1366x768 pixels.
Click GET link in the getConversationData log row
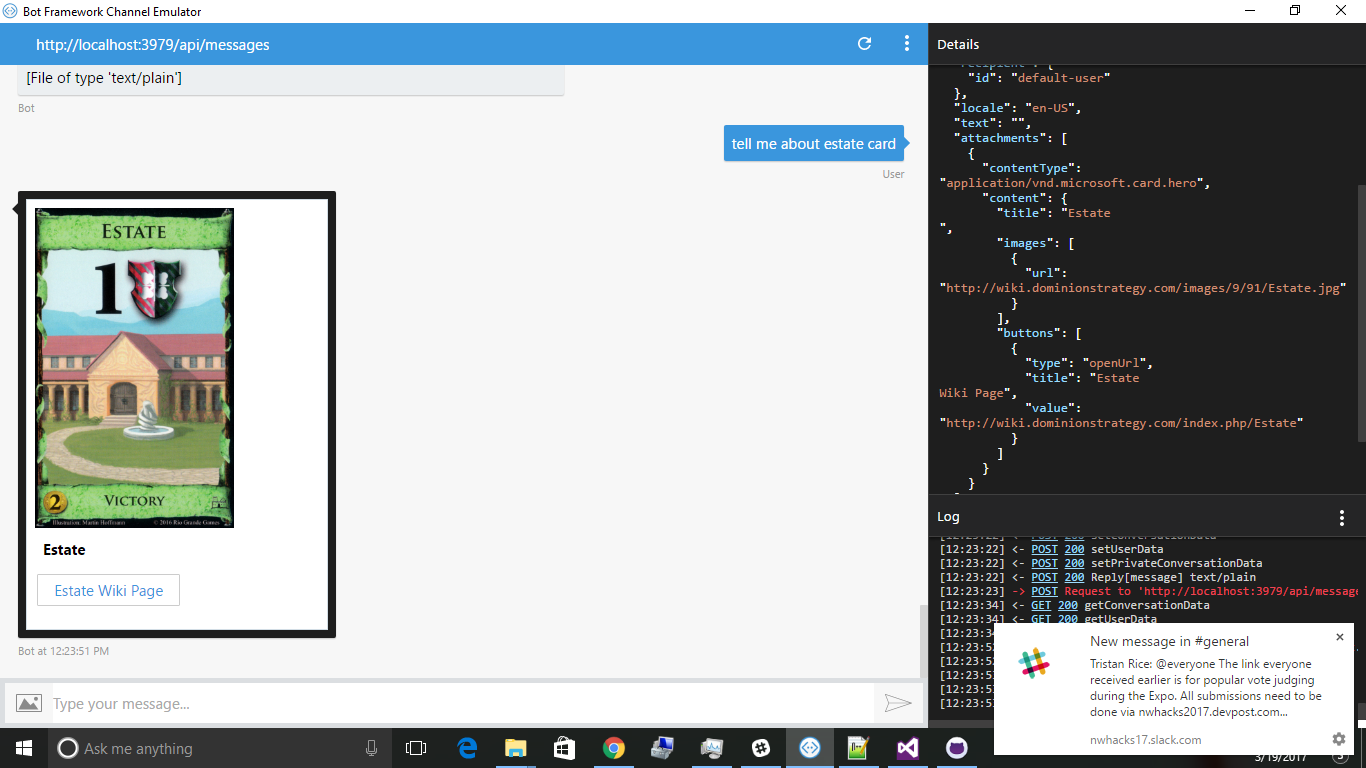(1041, 605)
